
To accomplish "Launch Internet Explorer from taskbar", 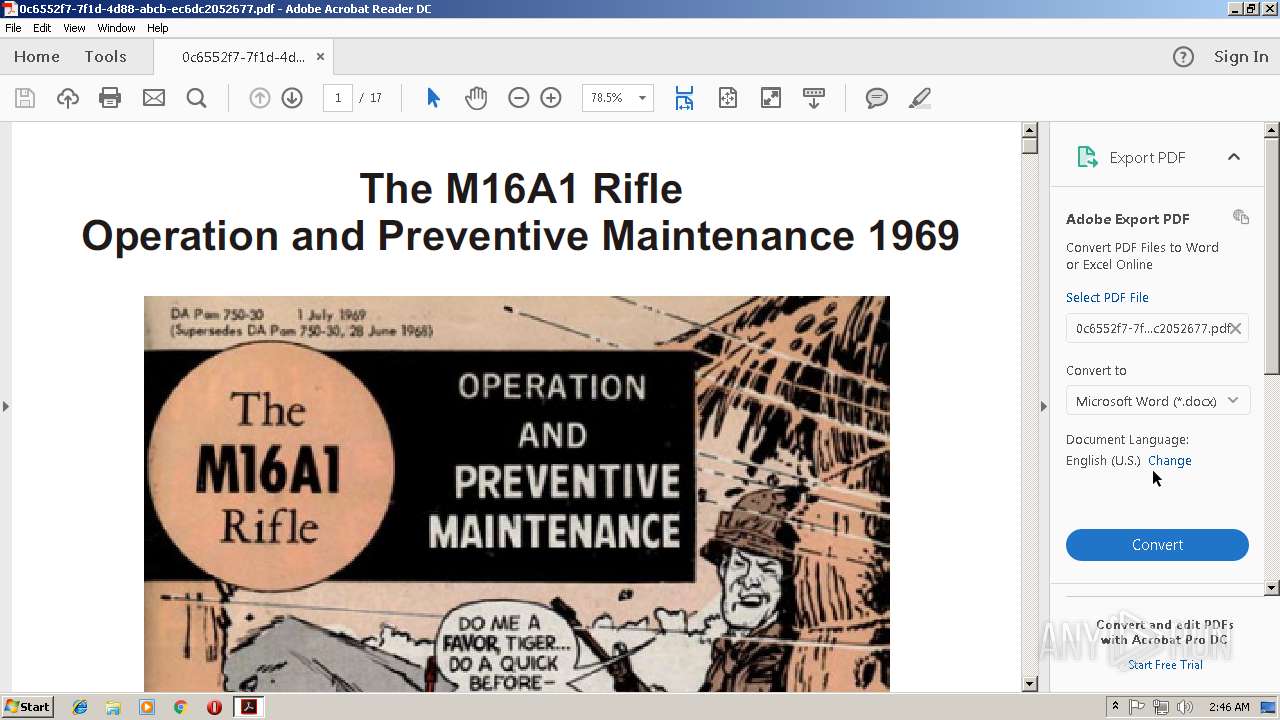I will click(x=80, y=707).
